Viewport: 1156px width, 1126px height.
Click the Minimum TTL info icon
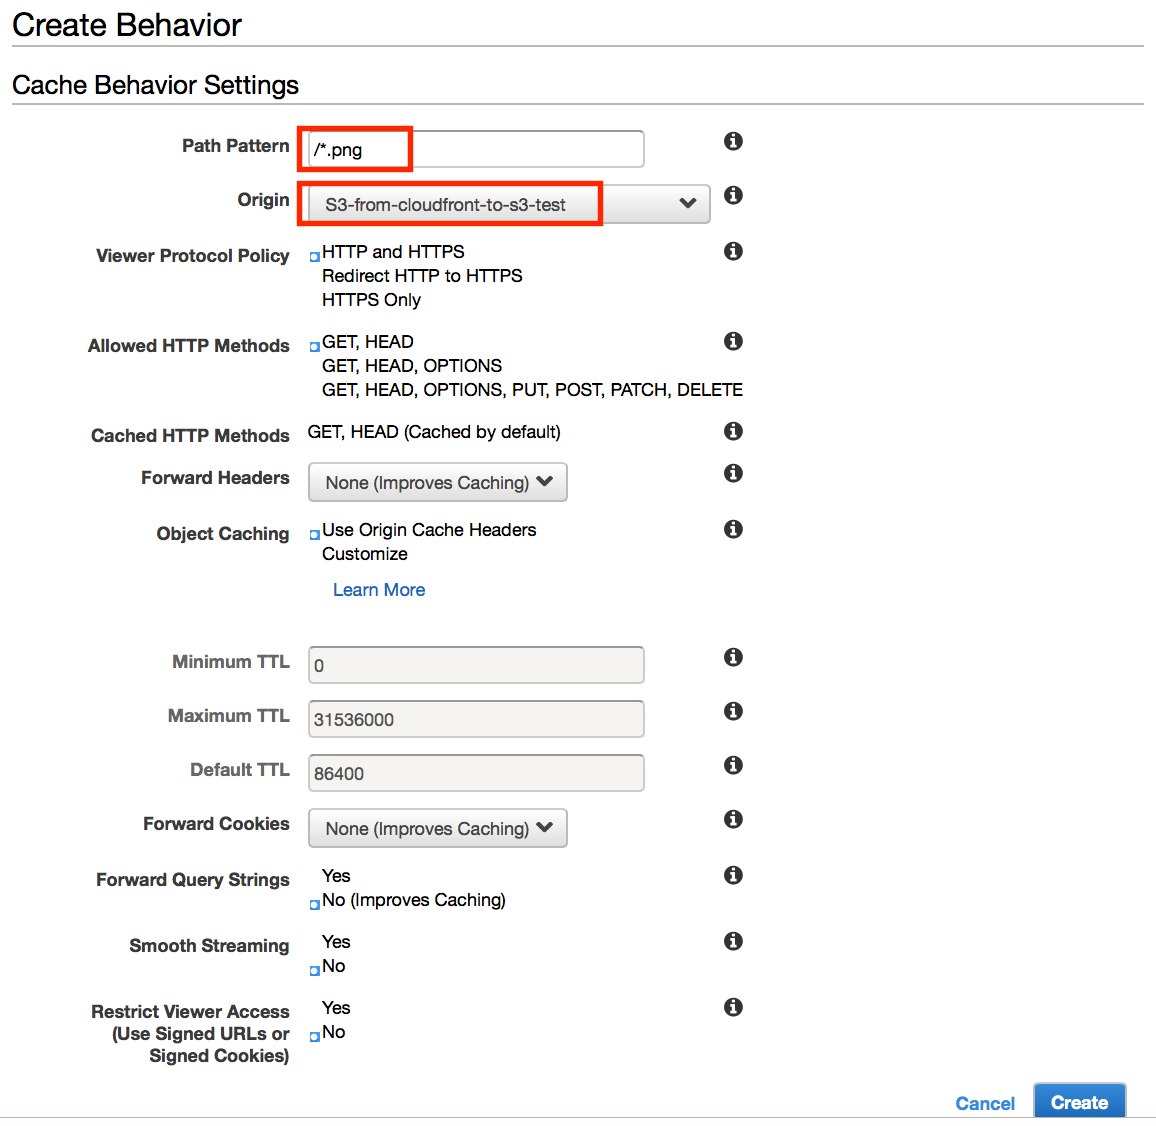(733, 657)
